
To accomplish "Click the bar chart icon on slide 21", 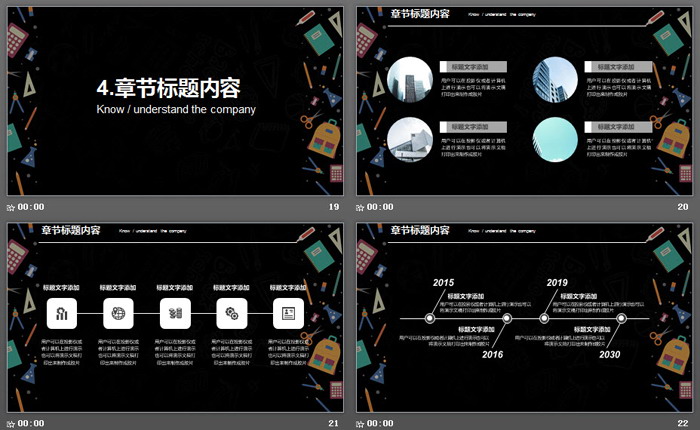I will tap(62, 313).
